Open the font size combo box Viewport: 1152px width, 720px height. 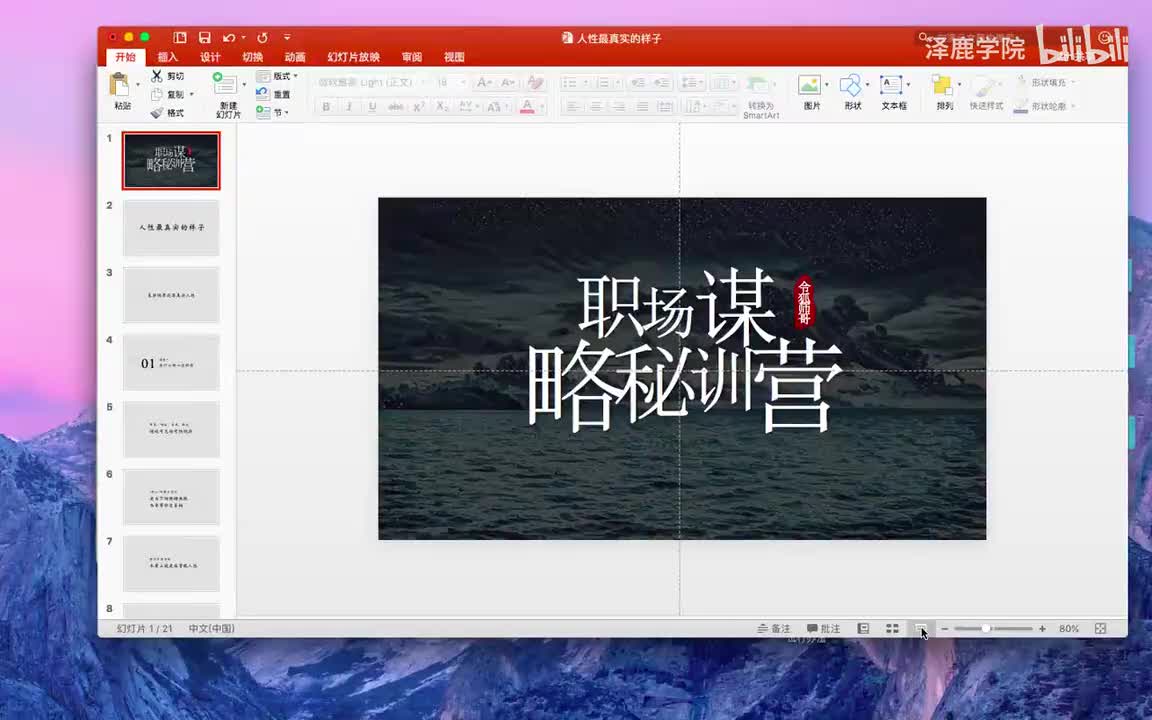coord(451,82)
